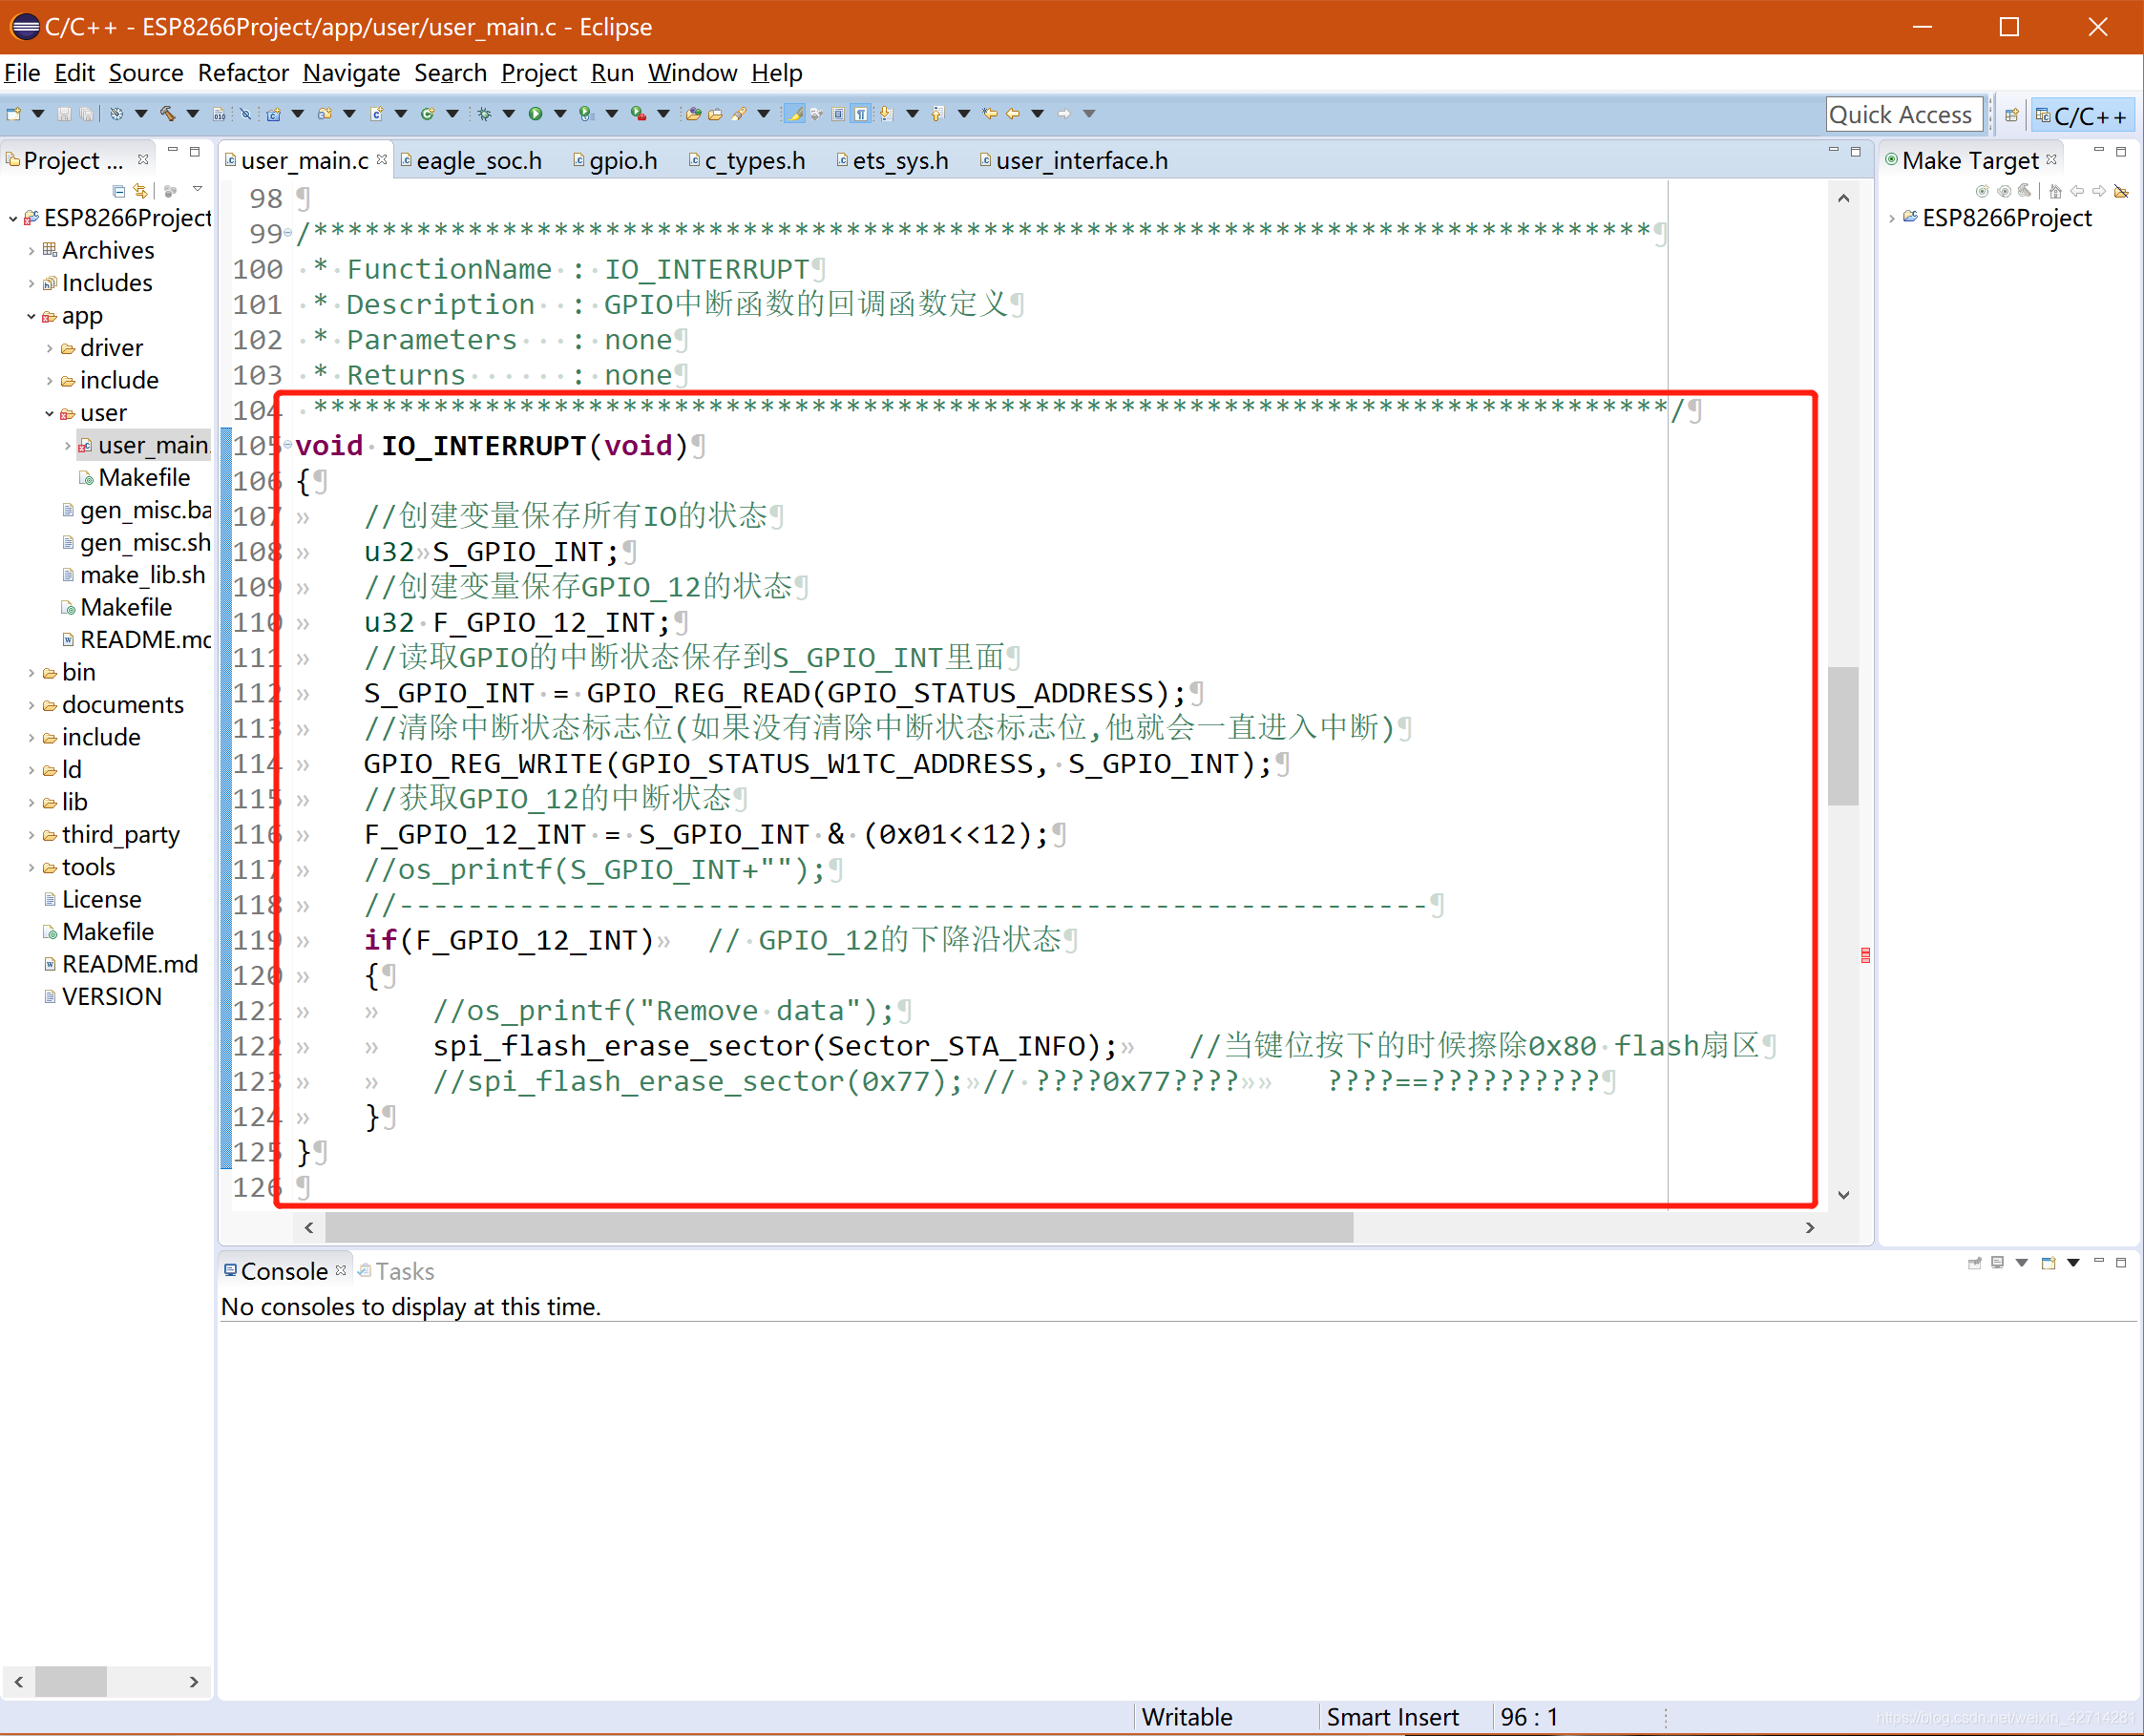Click the Home icon in Make Target view
Image resolution: width=2144 pixels, height=1736 pixels.
(x=2055, y=190)
